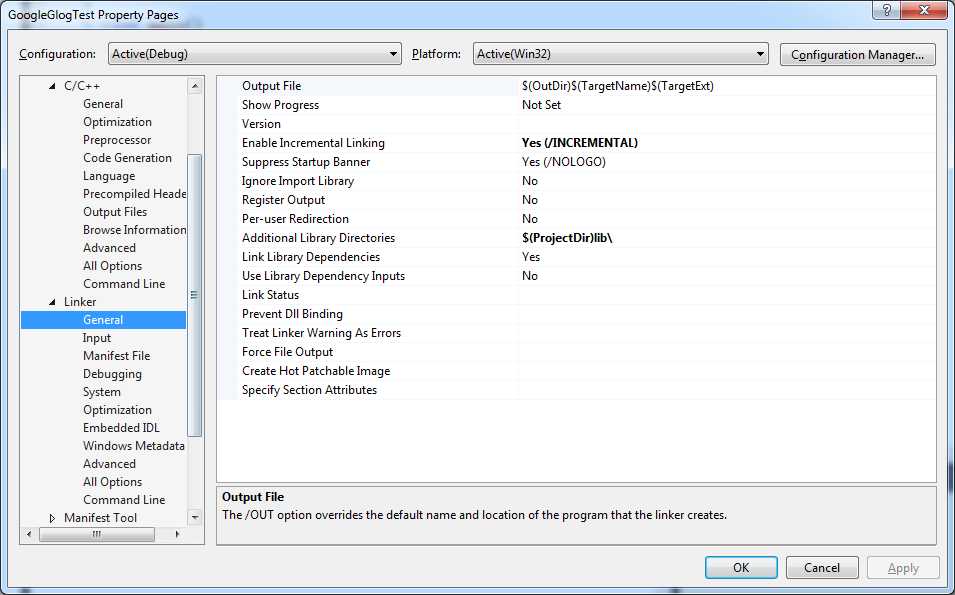Select Command Line under Linker

pyautogui.click(x=124, y=499)
